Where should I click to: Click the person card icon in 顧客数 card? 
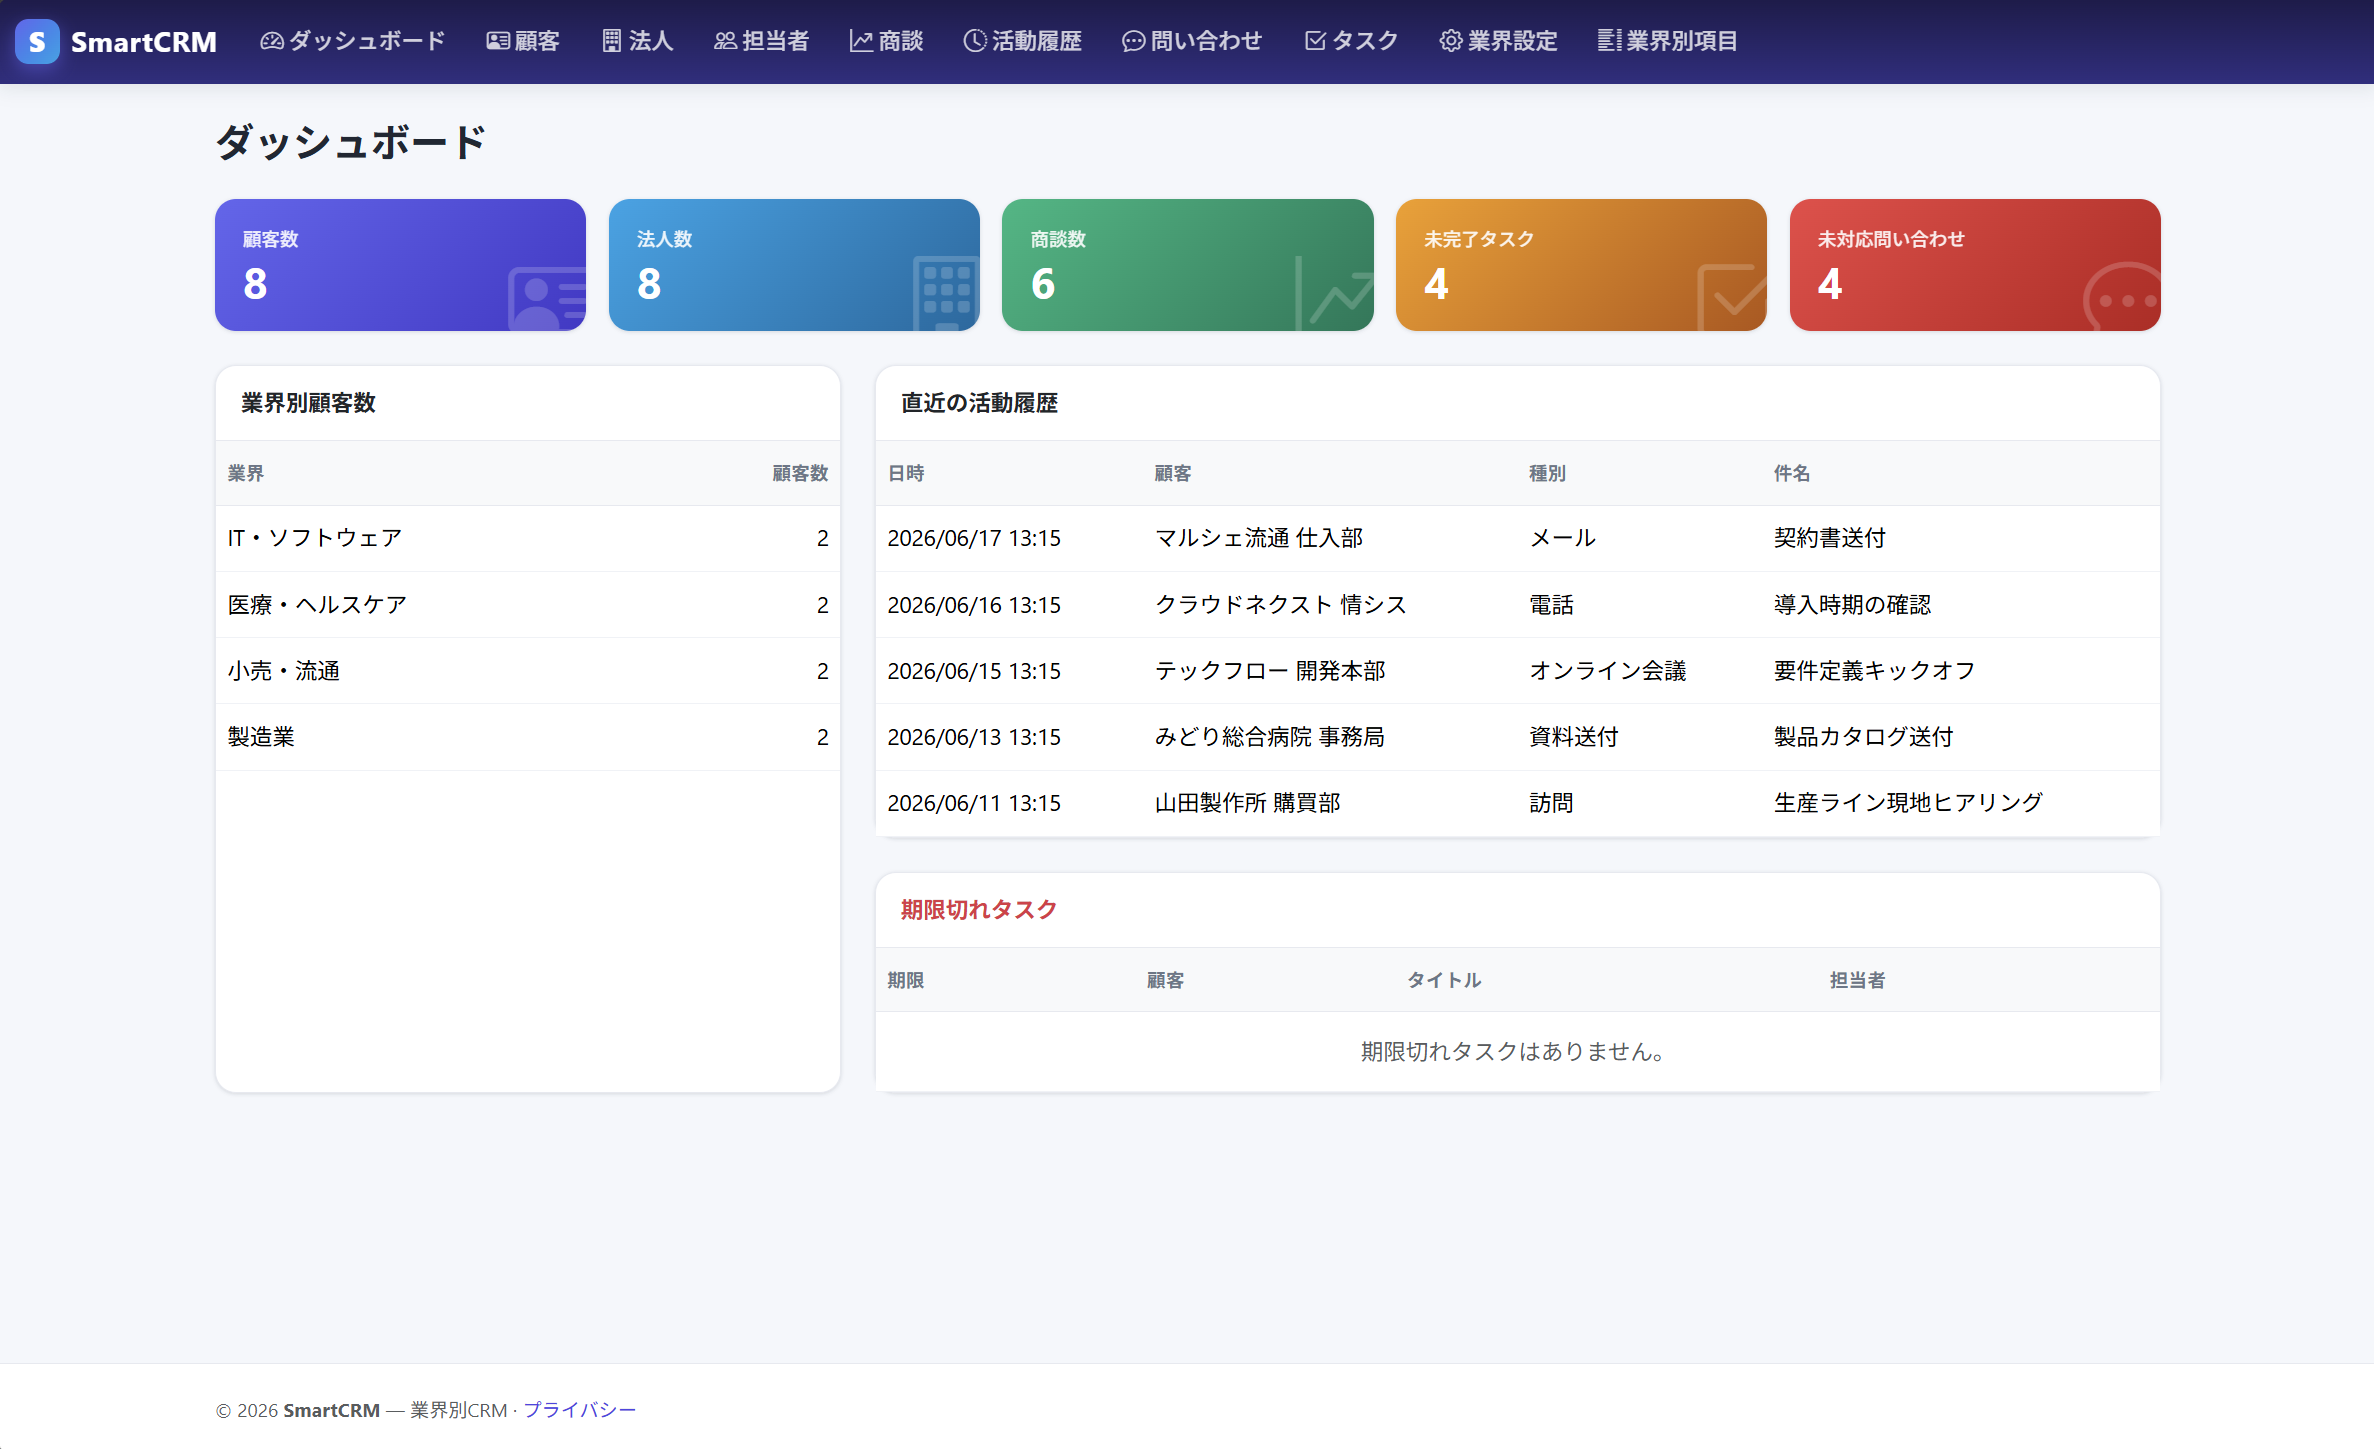[546, 298]
